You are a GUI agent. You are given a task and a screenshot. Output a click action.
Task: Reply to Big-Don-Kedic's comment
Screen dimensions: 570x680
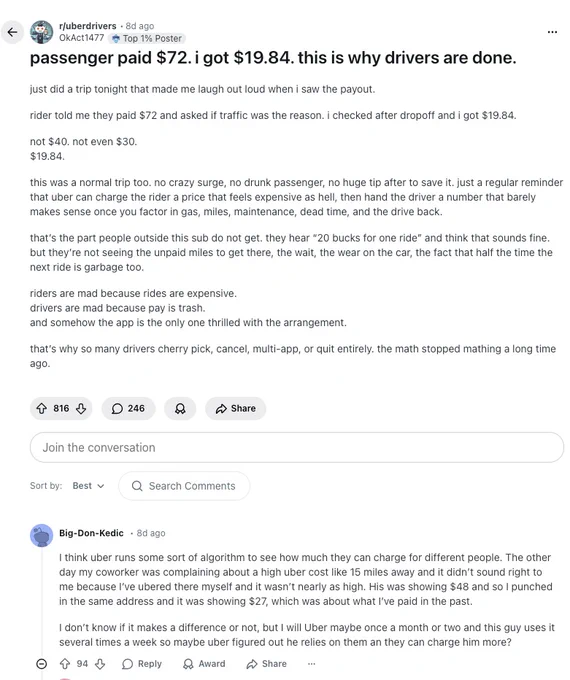[x=142, y=664]
